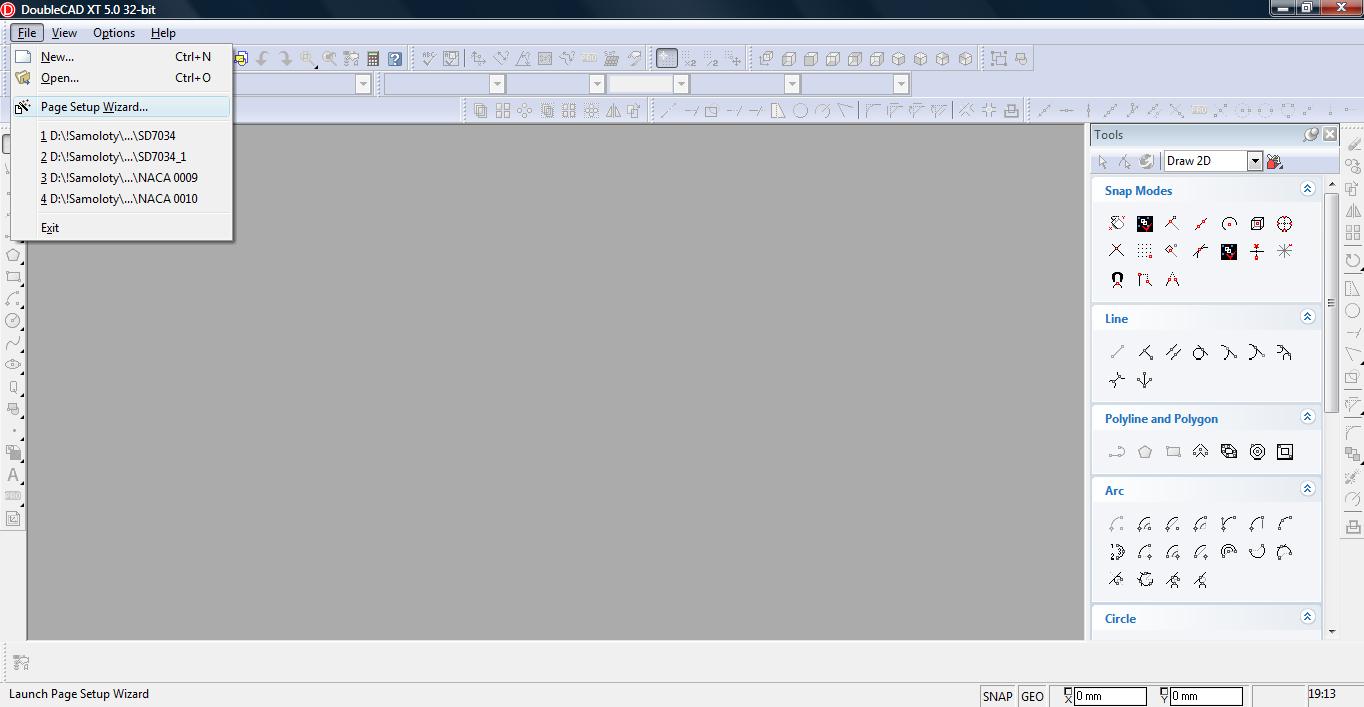Click the blue Help question mark icon
1364x707 pixels.
(x=395, y=59)
